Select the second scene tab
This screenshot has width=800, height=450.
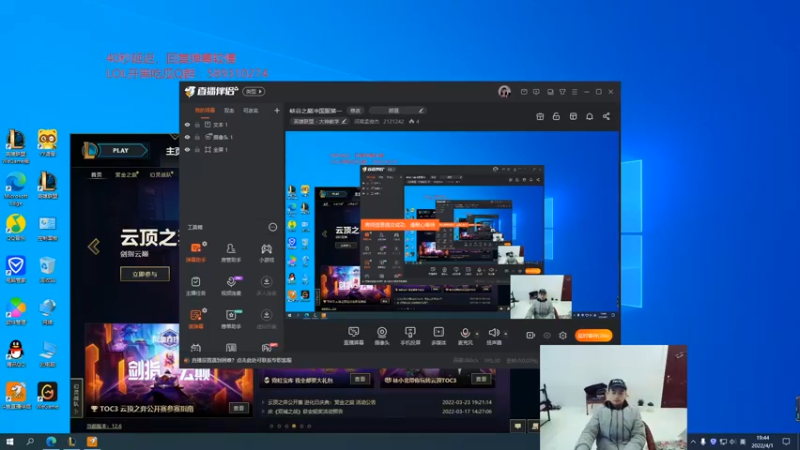pos(229,111)
